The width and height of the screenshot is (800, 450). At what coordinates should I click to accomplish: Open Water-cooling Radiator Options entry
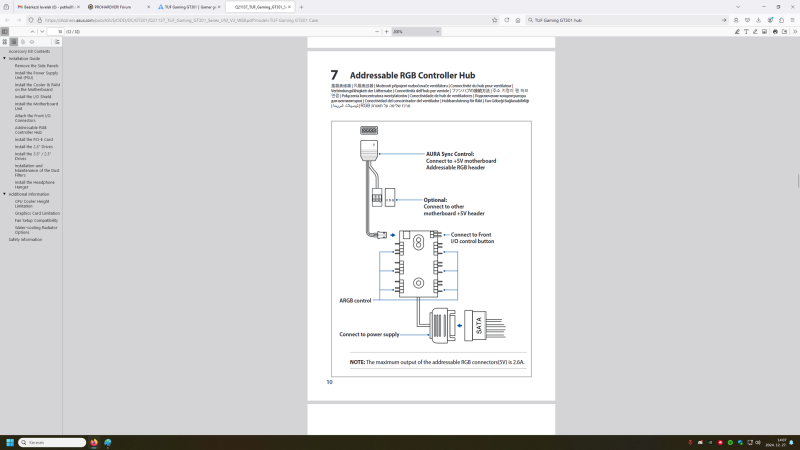36,230
